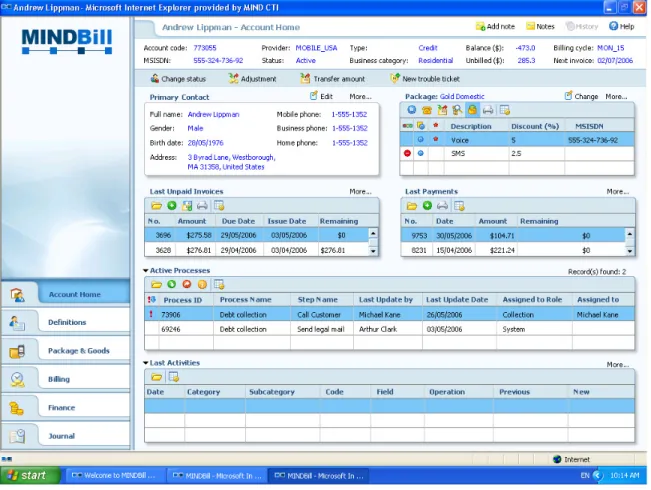Open folder icon in Last Activities toolbar

tap(156, 377)
